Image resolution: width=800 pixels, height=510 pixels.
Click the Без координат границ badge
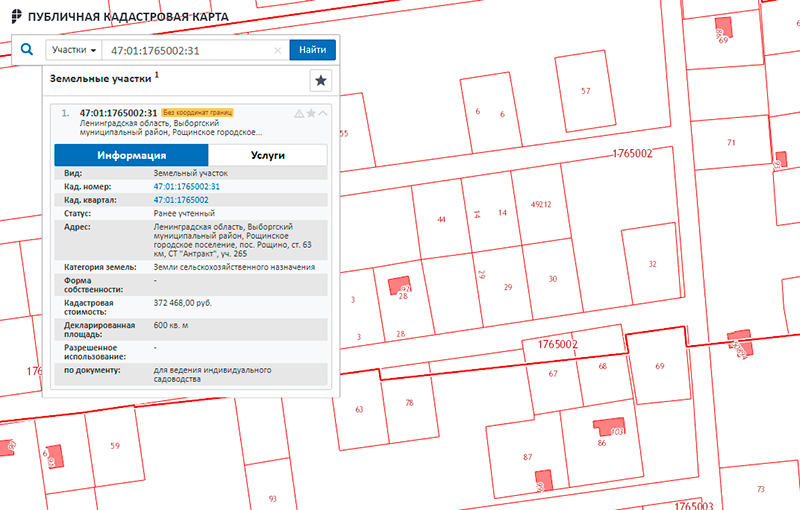pyautogui.click(x=197, y=113)
